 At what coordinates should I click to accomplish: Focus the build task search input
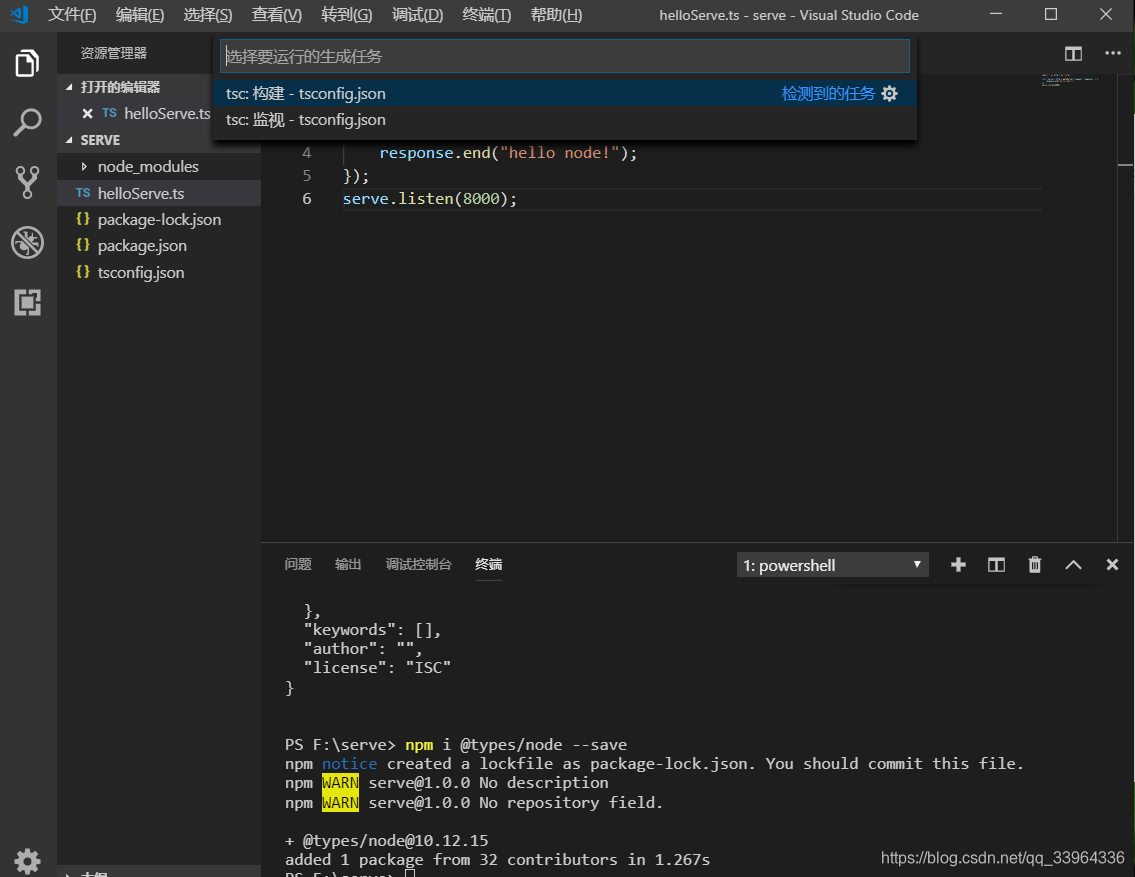(565, 56)
